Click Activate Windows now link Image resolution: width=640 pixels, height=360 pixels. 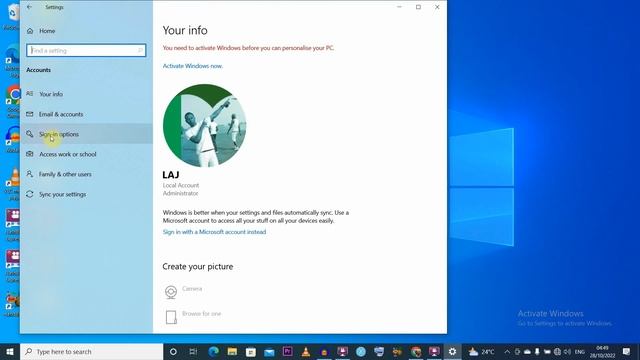pos(193,66)
